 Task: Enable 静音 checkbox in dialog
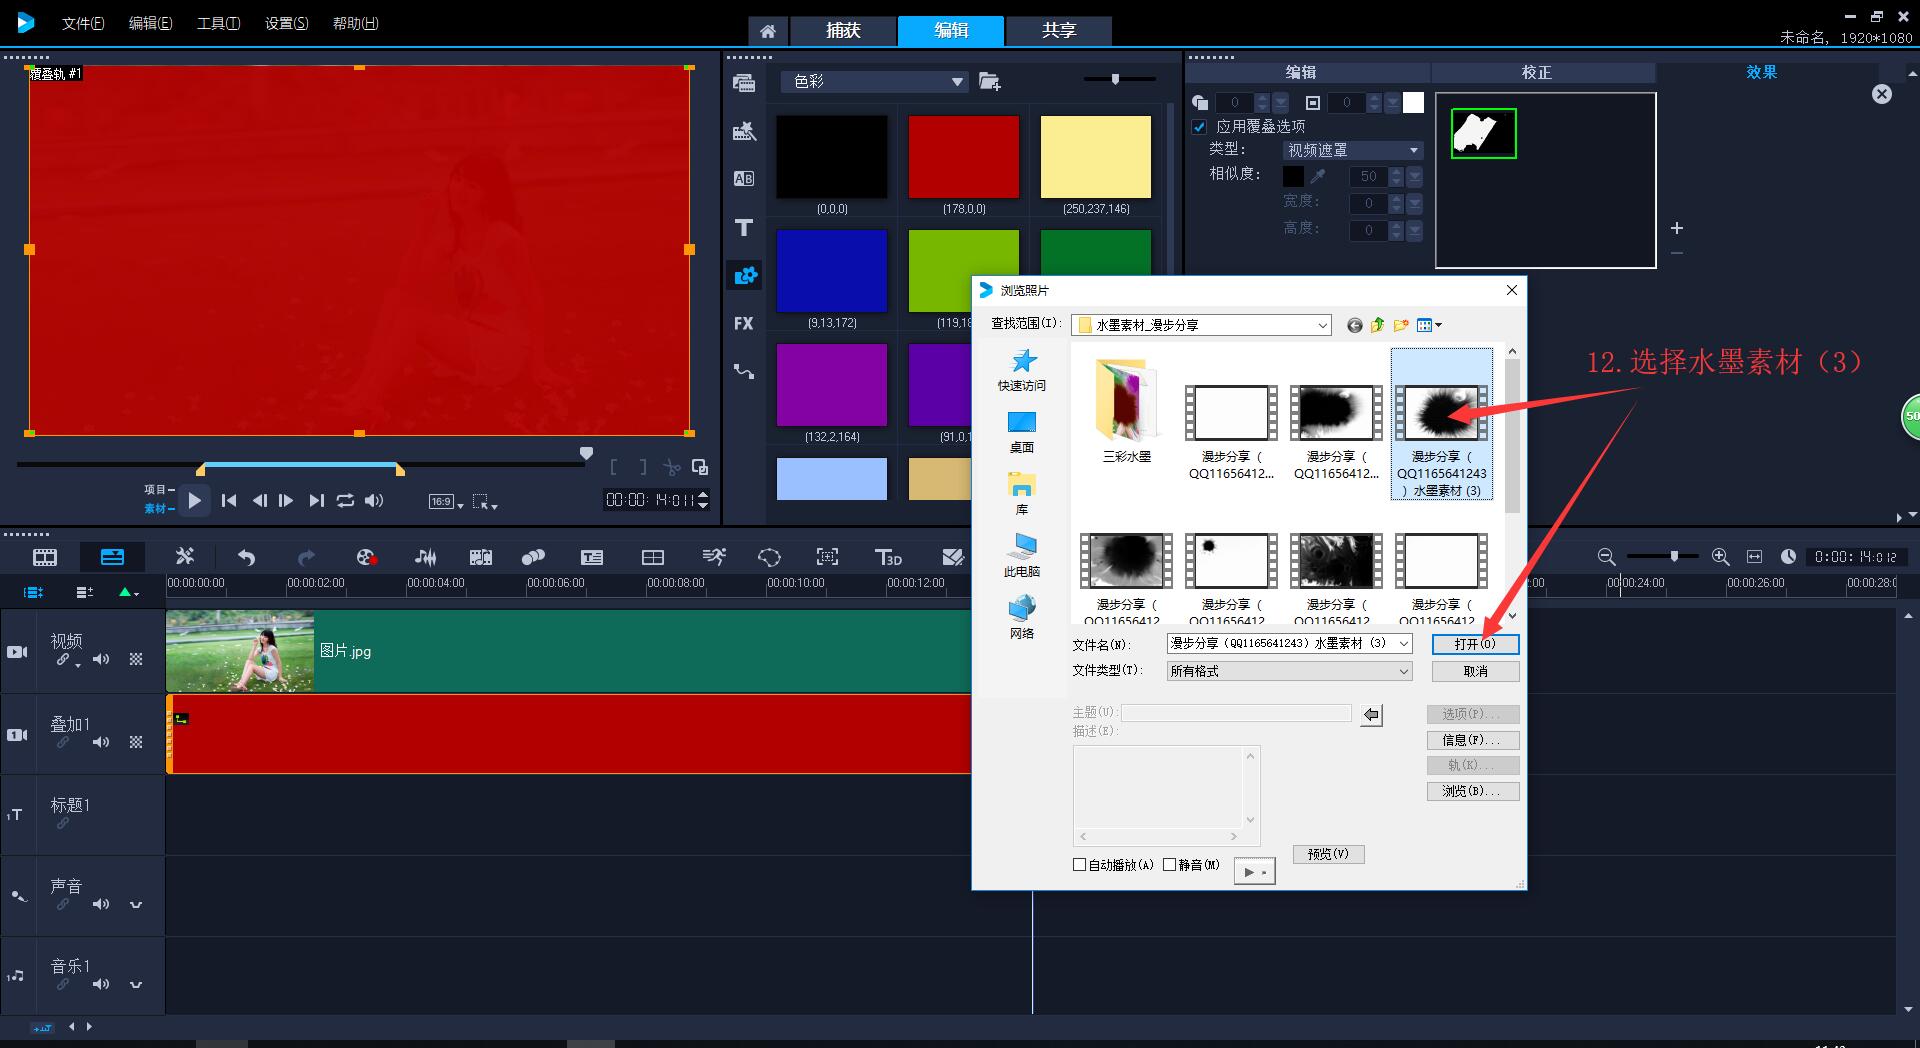click(1169, 865)
